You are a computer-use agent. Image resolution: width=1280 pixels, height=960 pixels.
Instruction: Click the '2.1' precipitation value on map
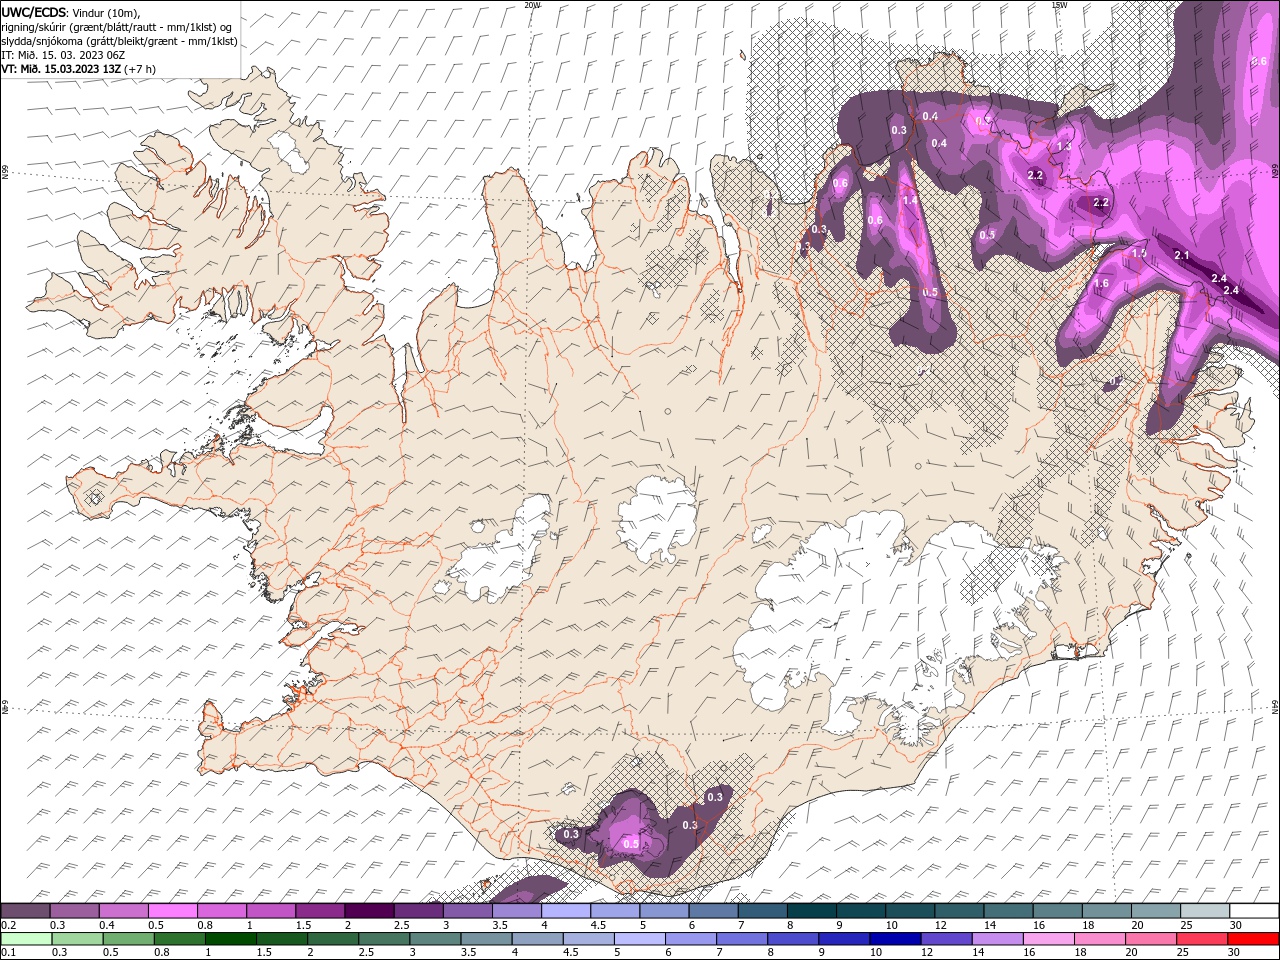[x=1182, y=256]
